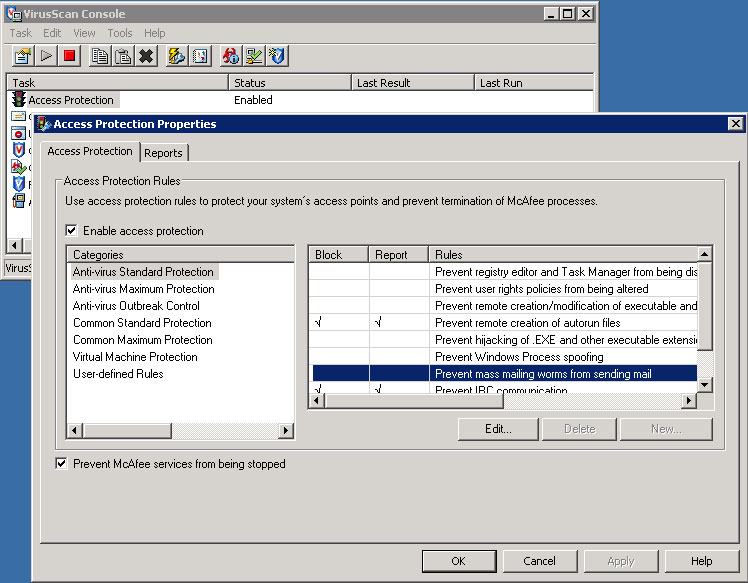Click rules list scroll left arrow
This screenshot has width=748, height=583.
click(x=316, y=401)
